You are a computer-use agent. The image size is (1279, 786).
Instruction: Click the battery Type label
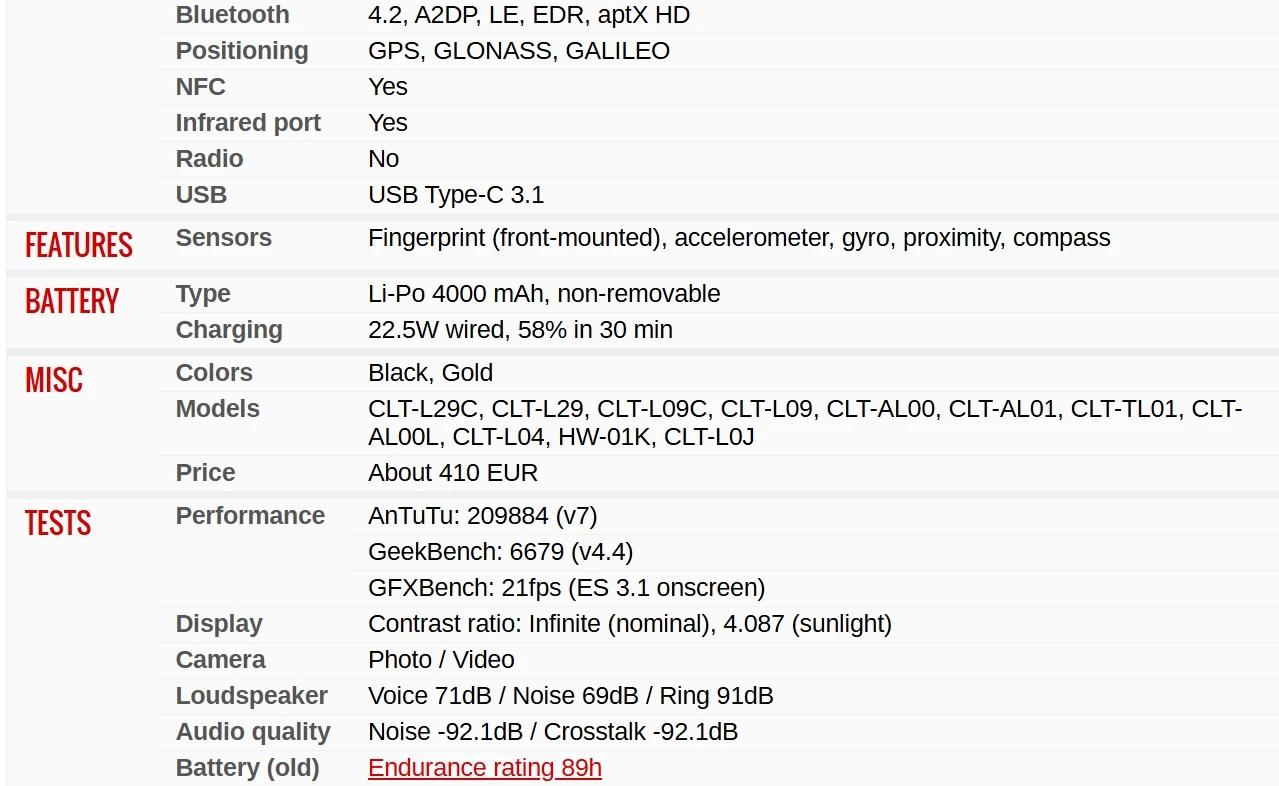(x=203, y=294)
